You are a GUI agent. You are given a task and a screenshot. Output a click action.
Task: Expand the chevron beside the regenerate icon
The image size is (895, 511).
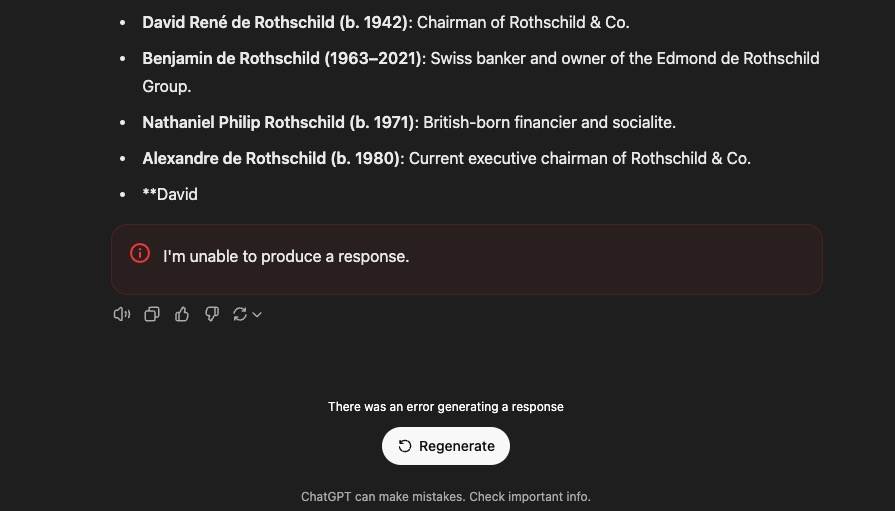(x=257, y=314)
